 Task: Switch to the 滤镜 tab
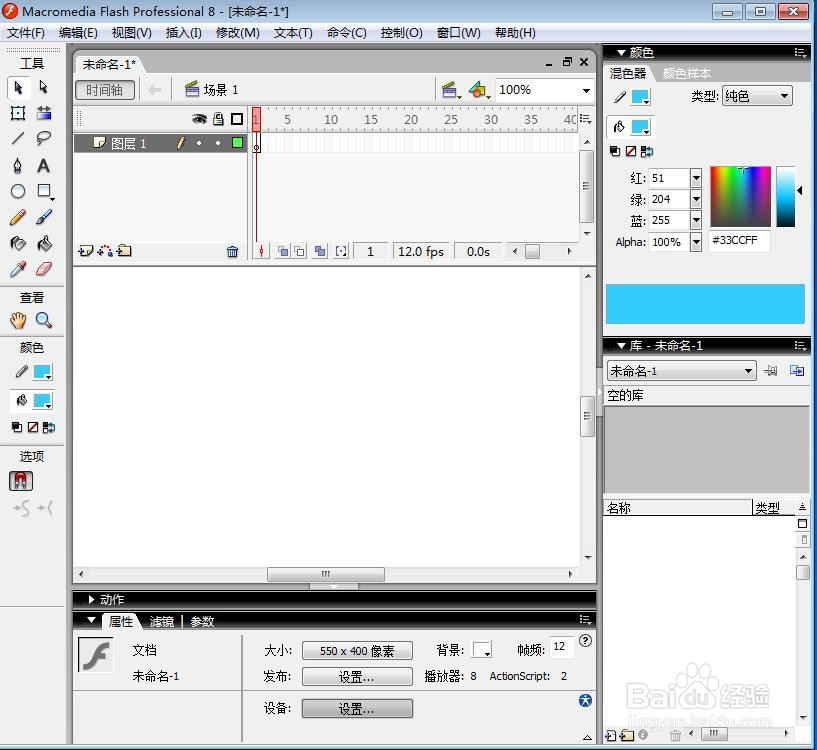click(162, 621)
